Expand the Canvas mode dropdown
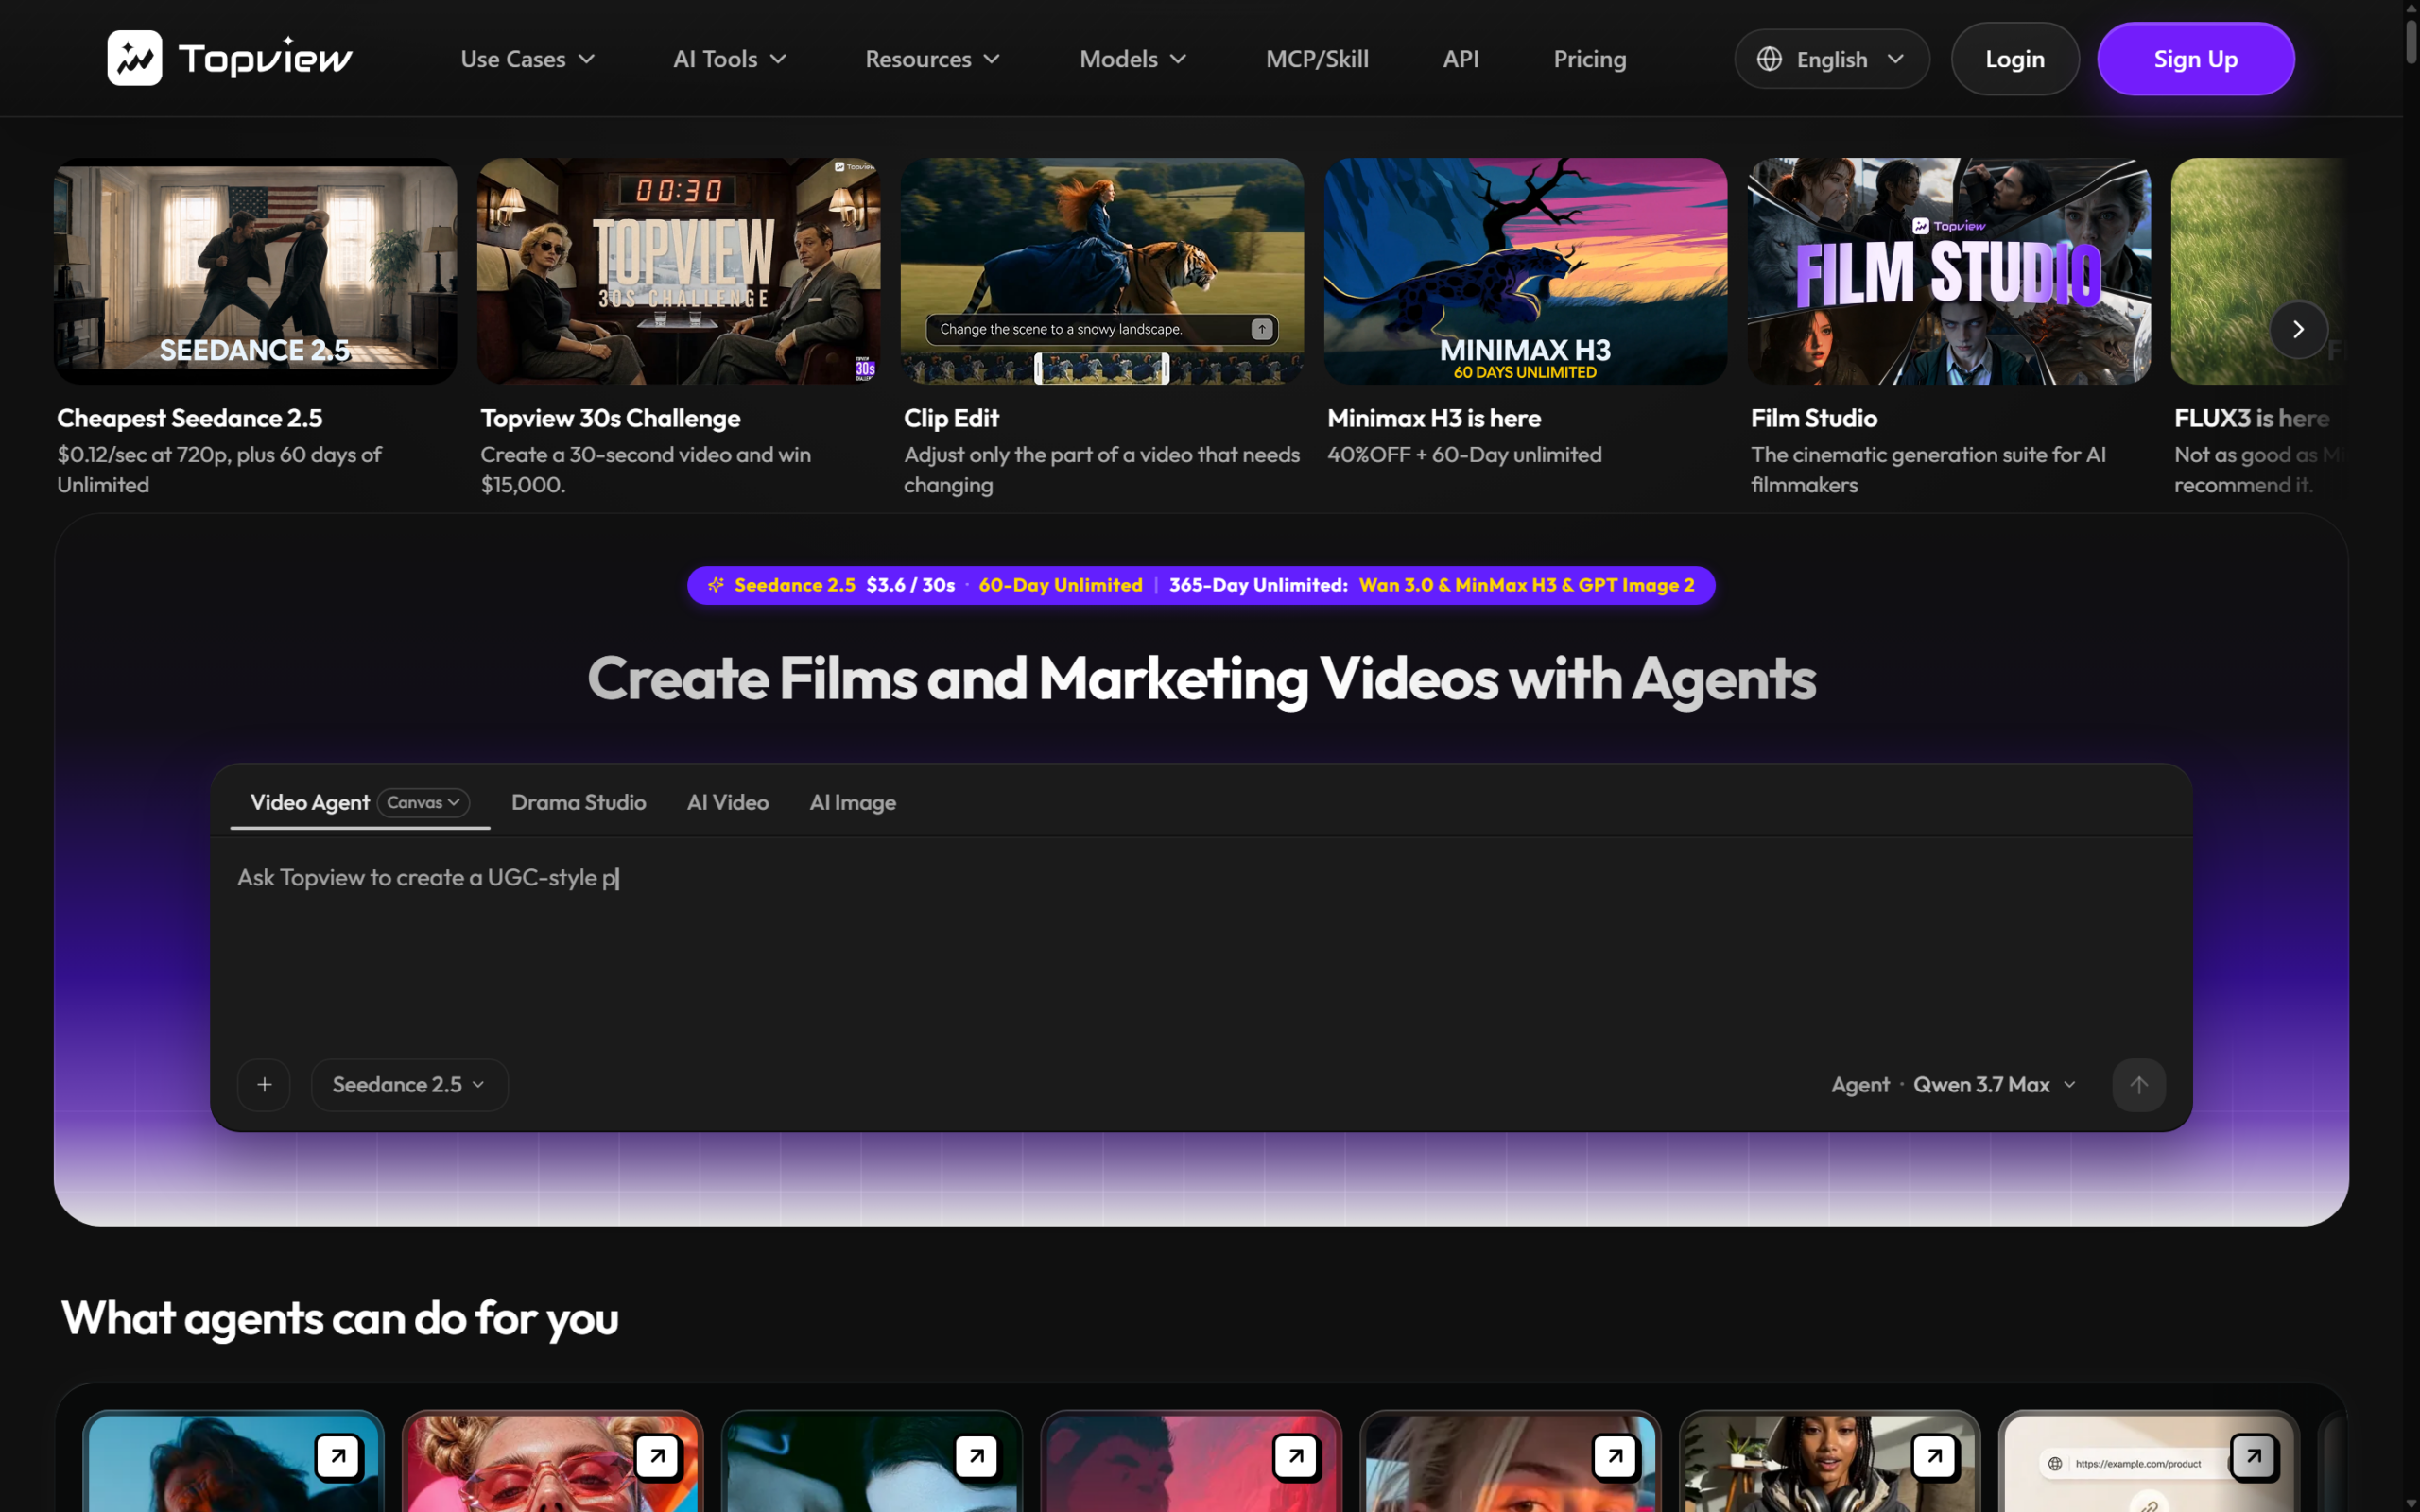 click(423, 802)
